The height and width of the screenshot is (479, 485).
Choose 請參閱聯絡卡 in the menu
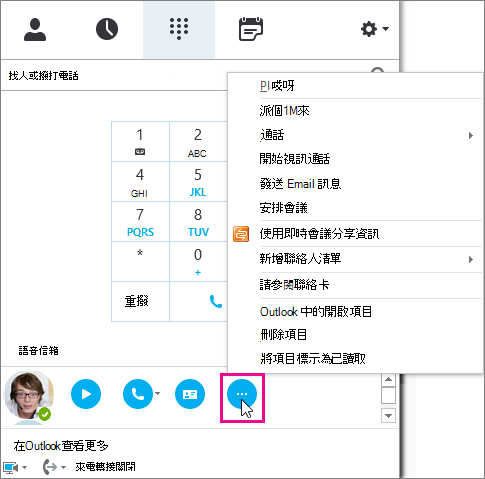pos(356,285)
